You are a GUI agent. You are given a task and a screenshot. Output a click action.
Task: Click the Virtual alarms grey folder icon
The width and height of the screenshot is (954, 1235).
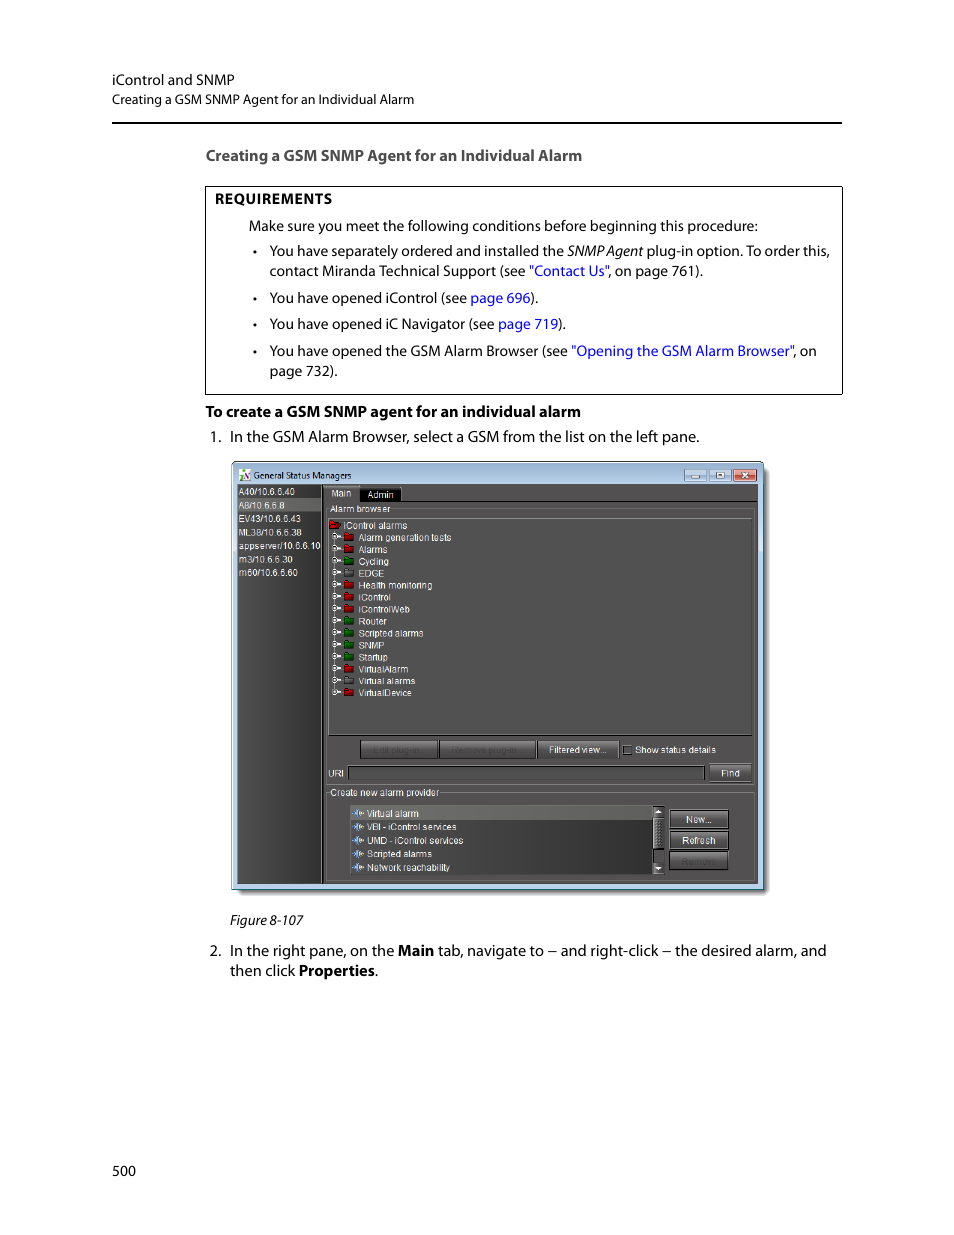(x=349, y=681)
